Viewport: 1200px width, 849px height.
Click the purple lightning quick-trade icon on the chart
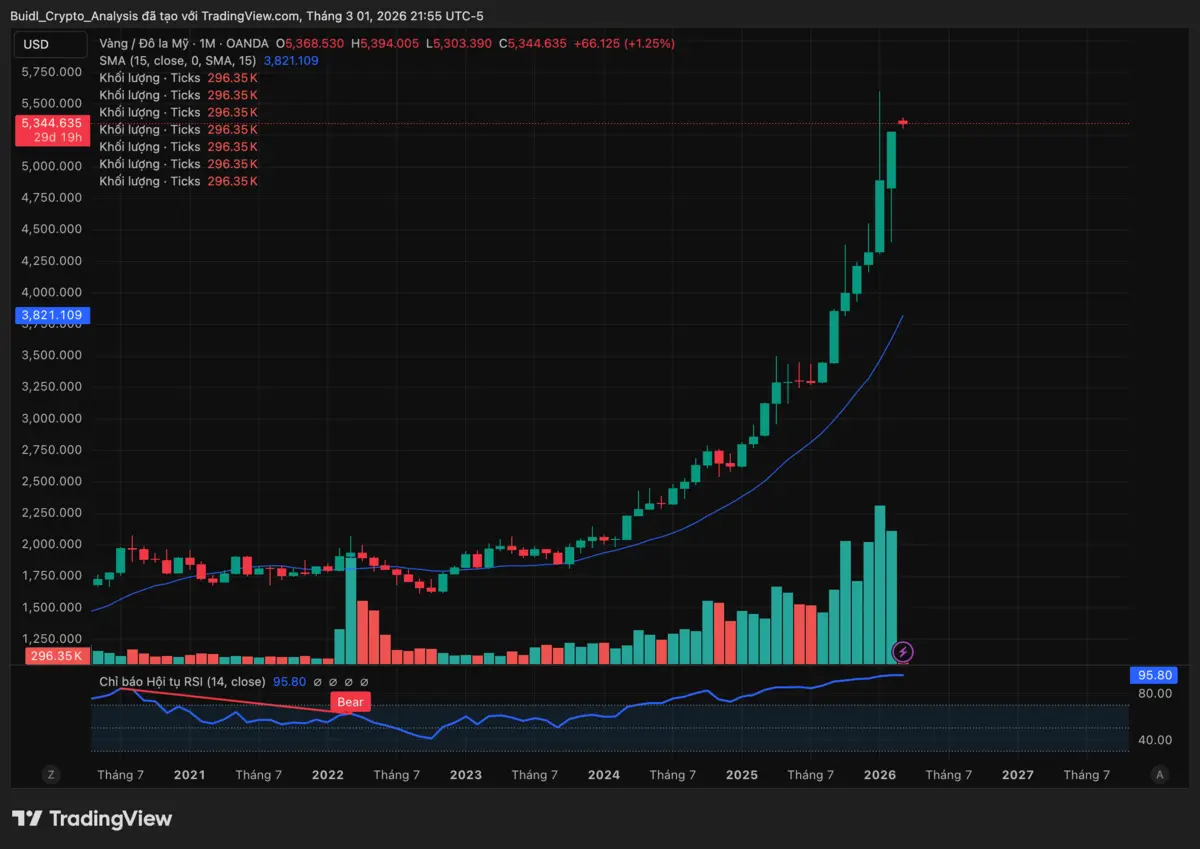coord(902,652)
